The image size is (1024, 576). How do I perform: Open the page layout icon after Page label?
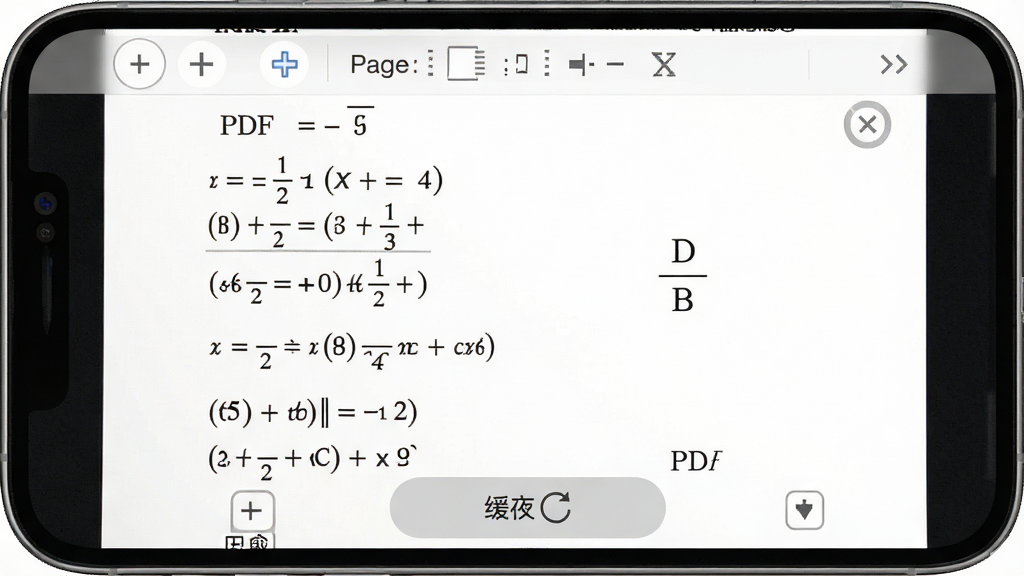pyautogui.click(x=466, y=64)
